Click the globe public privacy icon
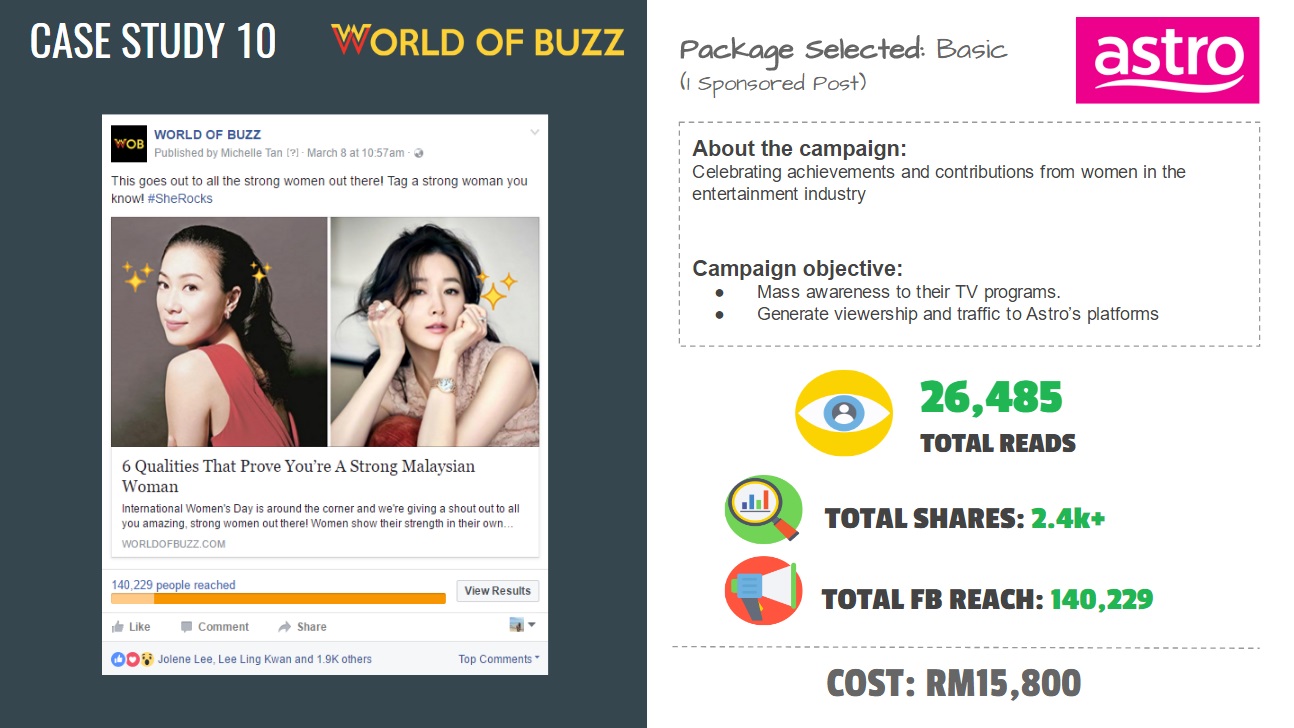The height and width of the screenshot is (728, 1294). [419, 153]
